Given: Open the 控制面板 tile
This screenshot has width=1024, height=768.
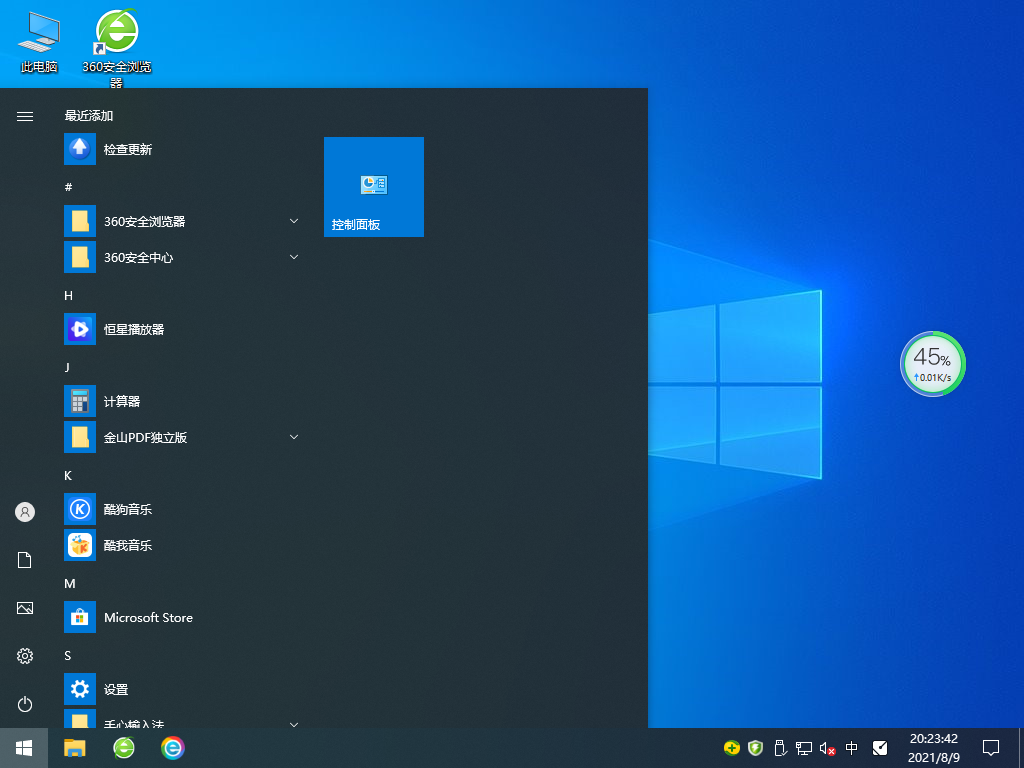Looking at the screenshot, I should point(373,187).
